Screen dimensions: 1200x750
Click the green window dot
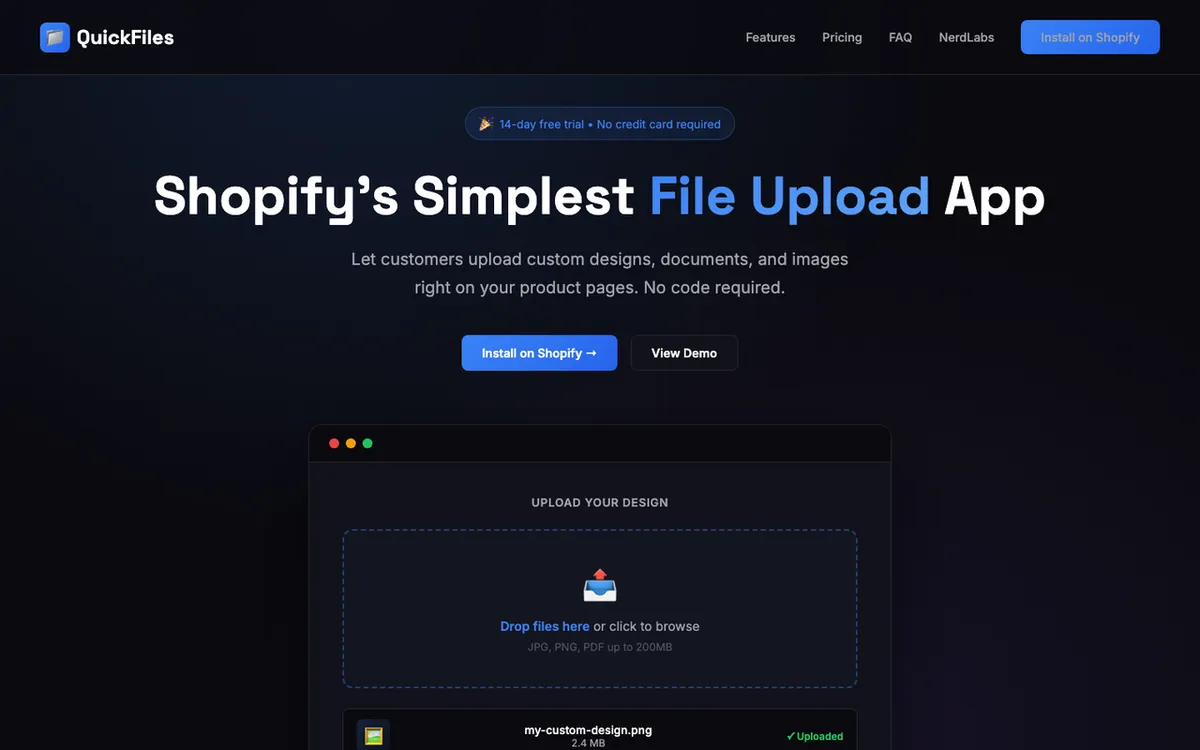tap(367, 443)
